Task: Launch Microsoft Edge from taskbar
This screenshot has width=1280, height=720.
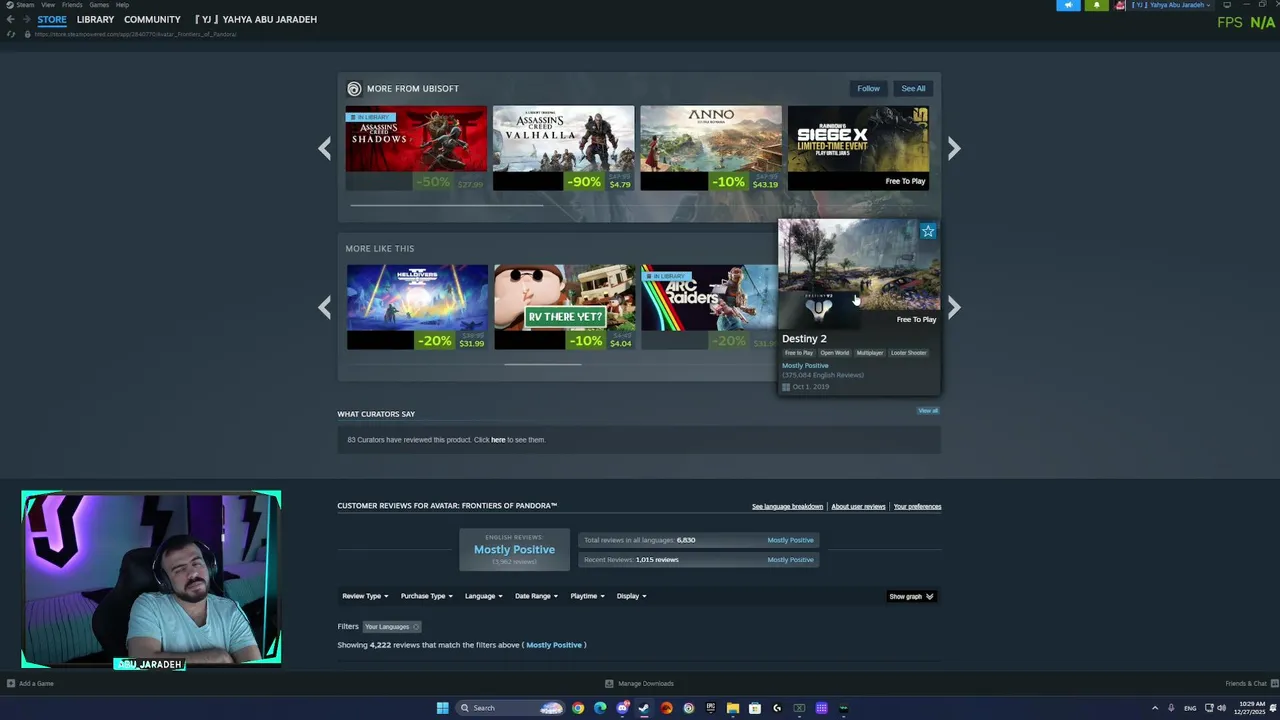Action: click(600, 708)
